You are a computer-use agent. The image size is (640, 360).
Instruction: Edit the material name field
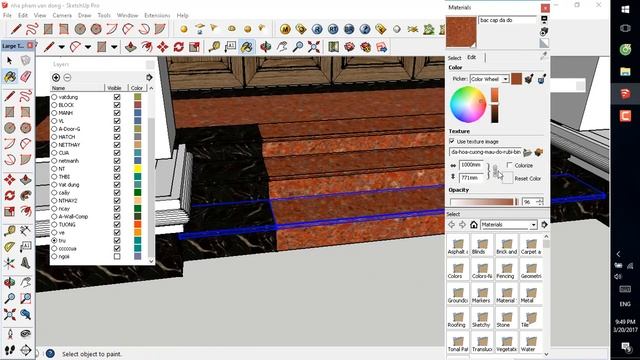tap(508, 20)
